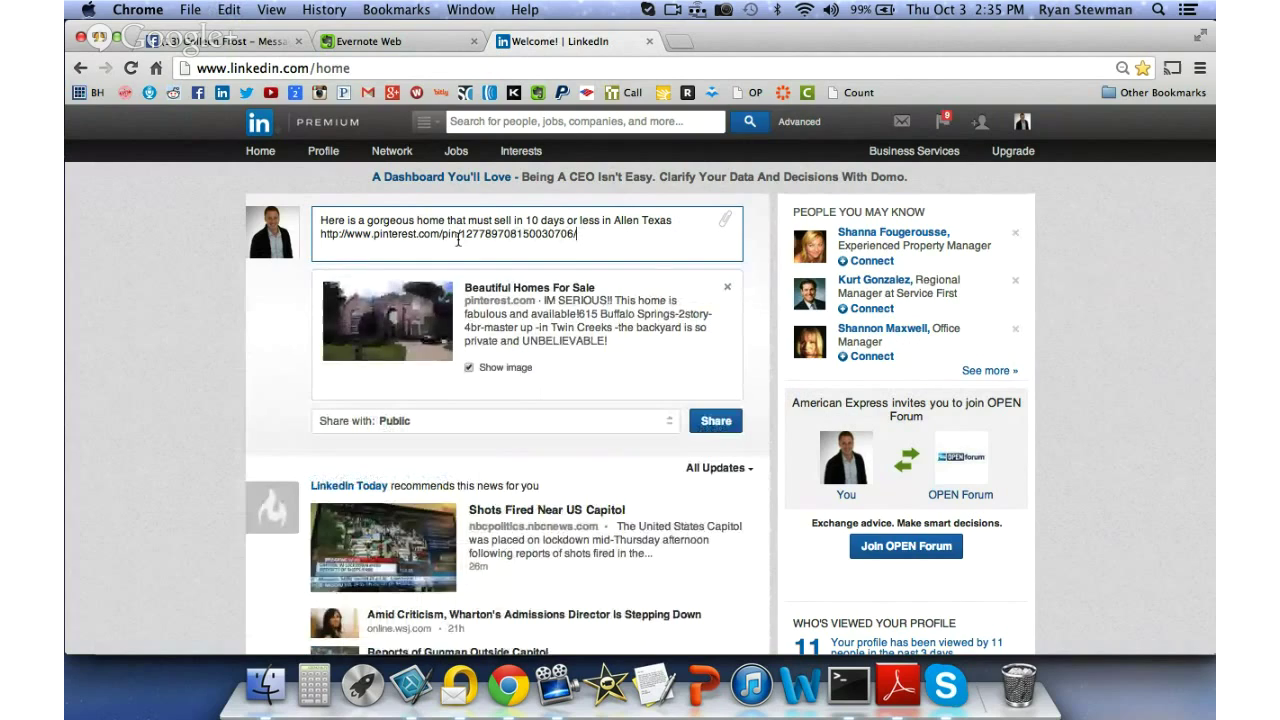1280x720 pixels.
Task: Open LinkedIn Home nav item
Action: coord(260,151)
